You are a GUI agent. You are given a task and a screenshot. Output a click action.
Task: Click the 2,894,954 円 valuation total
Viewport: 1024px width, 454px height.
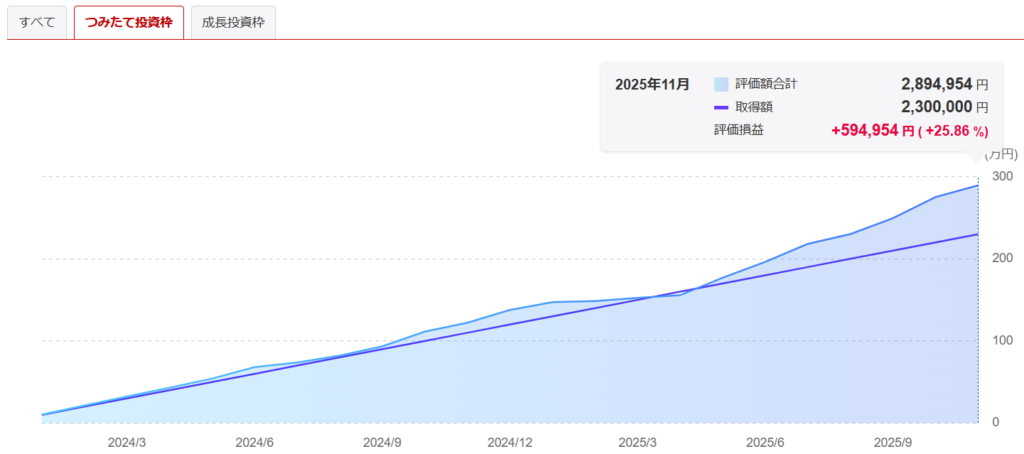(944, 84)
